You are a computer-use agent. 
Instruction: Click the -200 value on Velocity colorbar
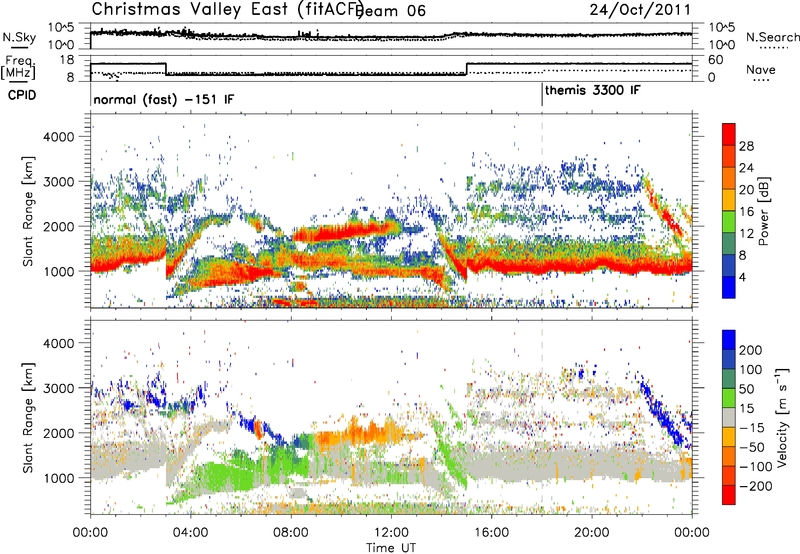click(x=755, y=486)
